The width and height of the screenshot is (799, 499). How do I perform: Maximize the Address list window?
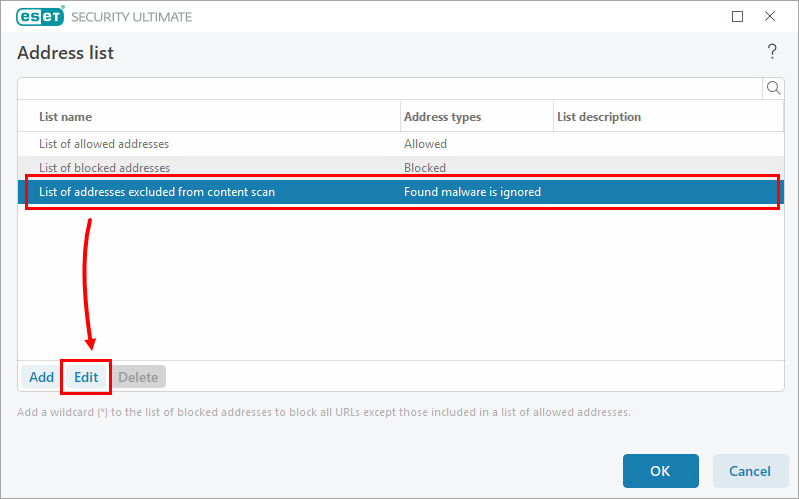pyautogui.click(x=738, y=17)
